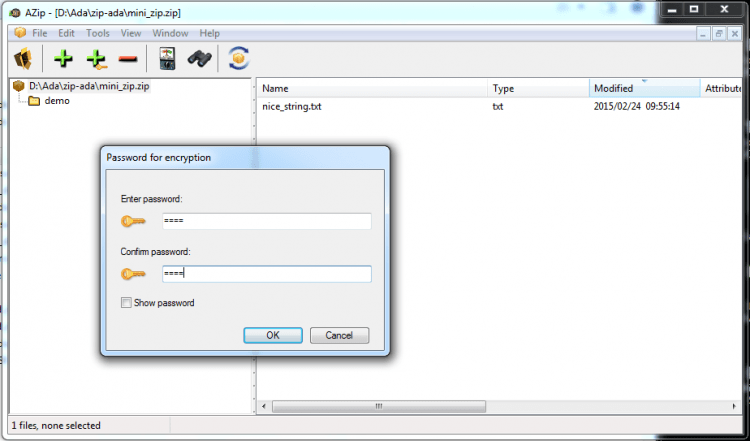Click key icon beside Enter password
750x441 pixels.
(133, 221)
